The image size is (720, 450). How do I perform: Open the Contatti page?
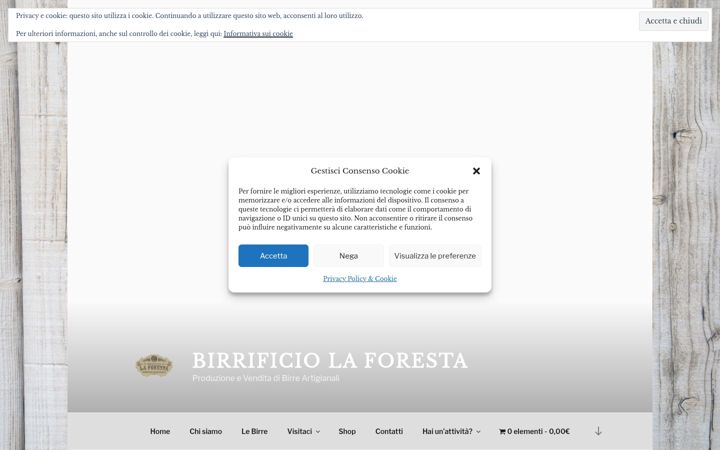(x=389, y=431)
